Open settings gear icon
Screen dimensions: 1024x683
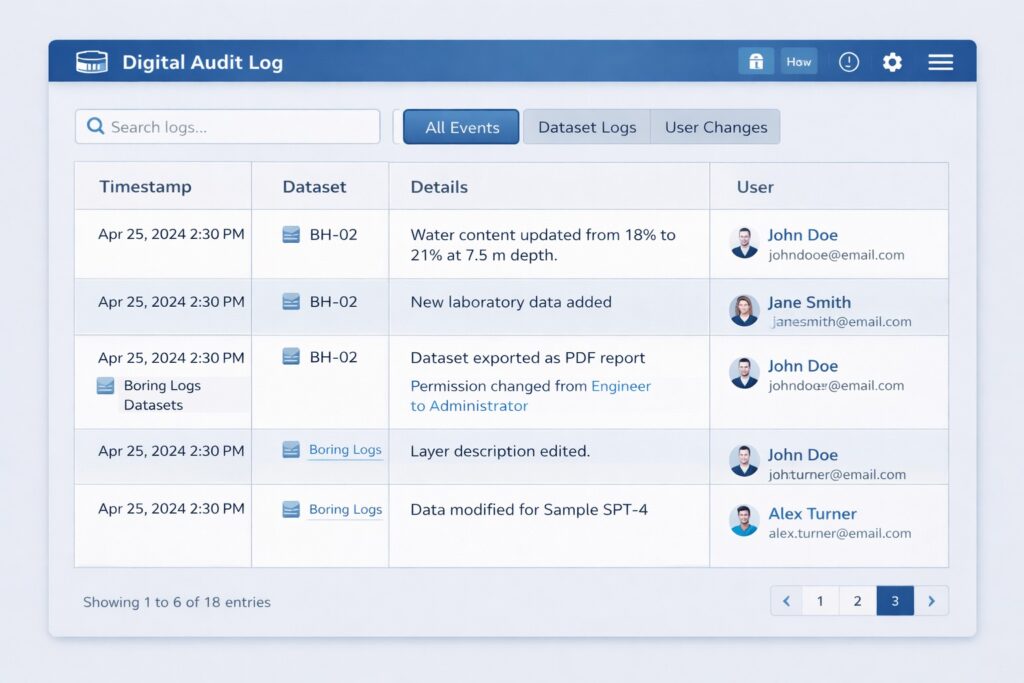[x=892, y=62]
